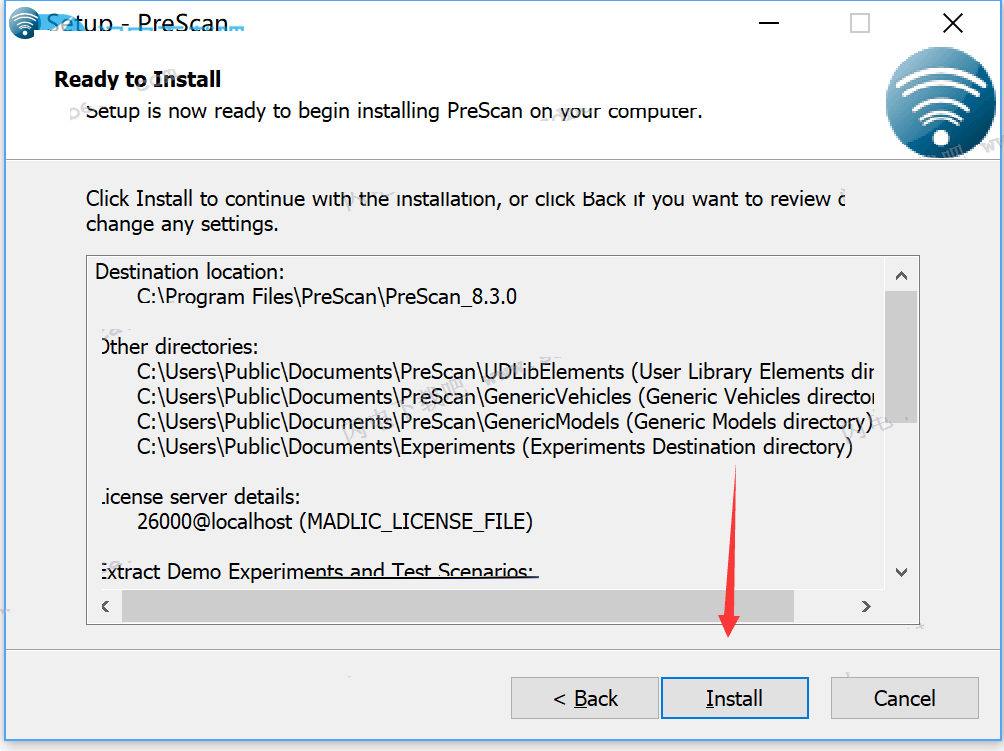1004x751 pixels.
Task: Click the summary box up scroll arrow
Action: 901,276
